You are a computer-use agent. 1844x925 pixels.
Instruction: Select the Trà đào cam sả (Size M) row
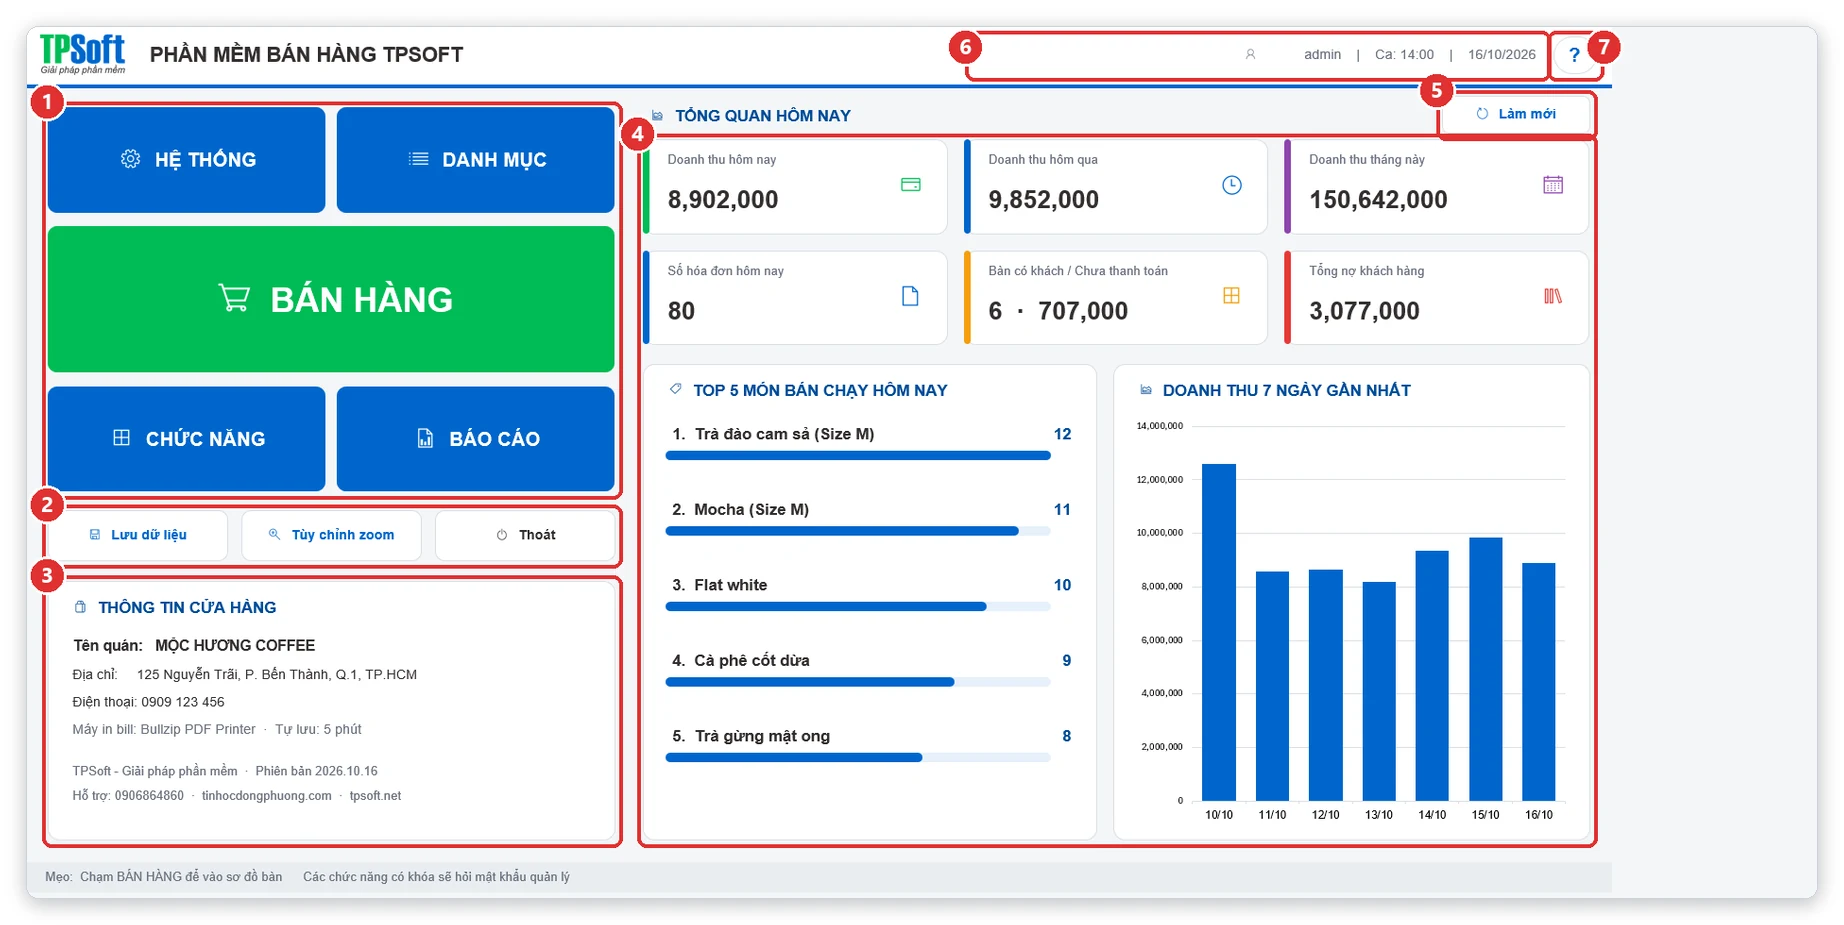click(868, 444)
